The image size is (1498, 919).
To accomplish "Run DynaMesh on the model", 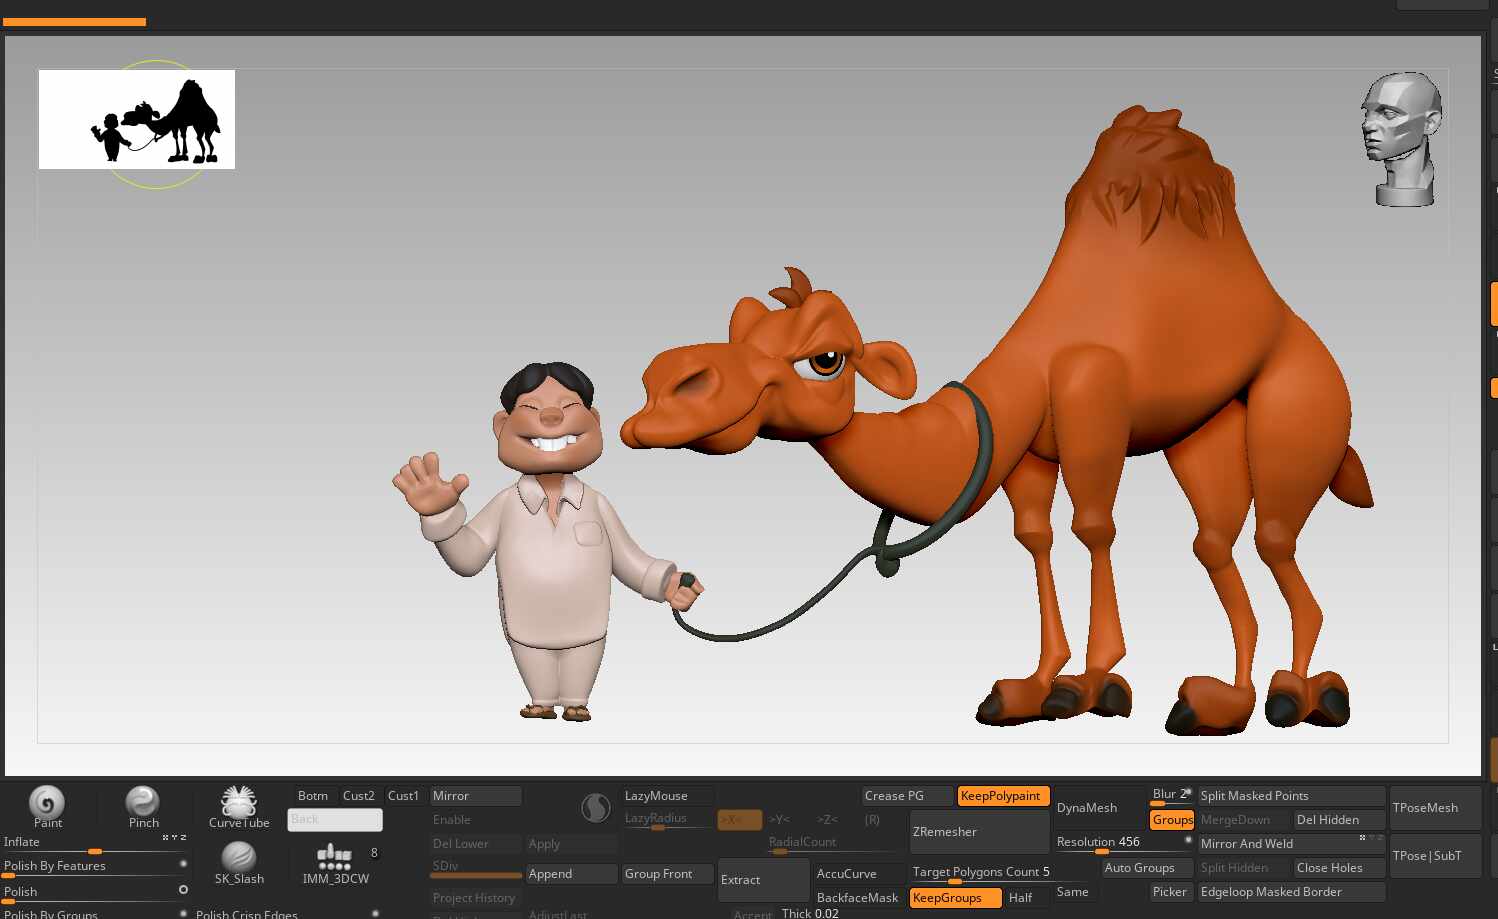I will [1099, 808].
